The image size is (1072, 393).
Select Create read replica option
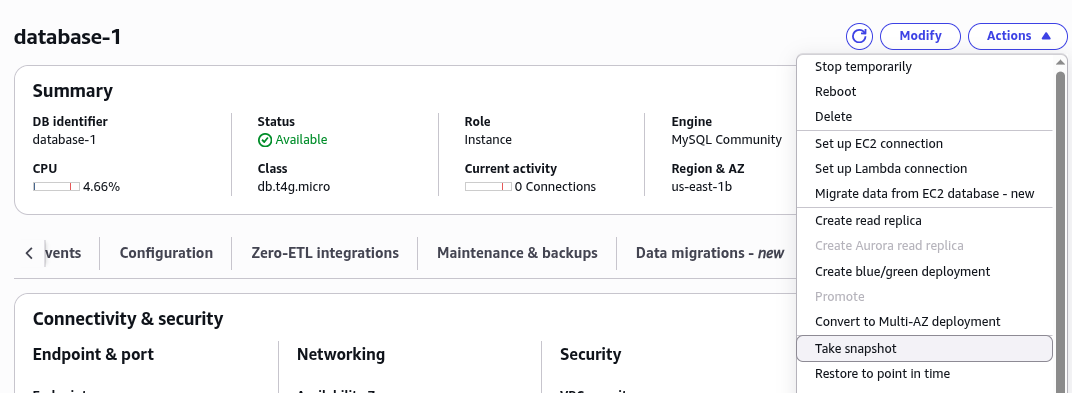[925, 221]
